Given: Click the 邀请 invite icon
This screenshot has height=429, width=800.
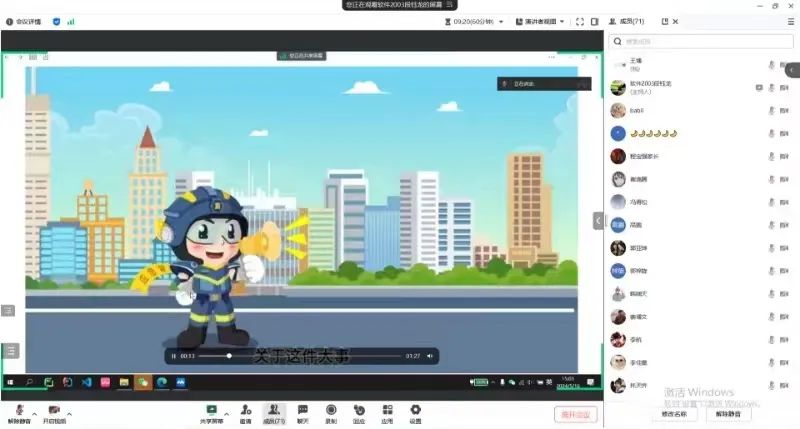Looking at the screenshot, I should [245, 411].
